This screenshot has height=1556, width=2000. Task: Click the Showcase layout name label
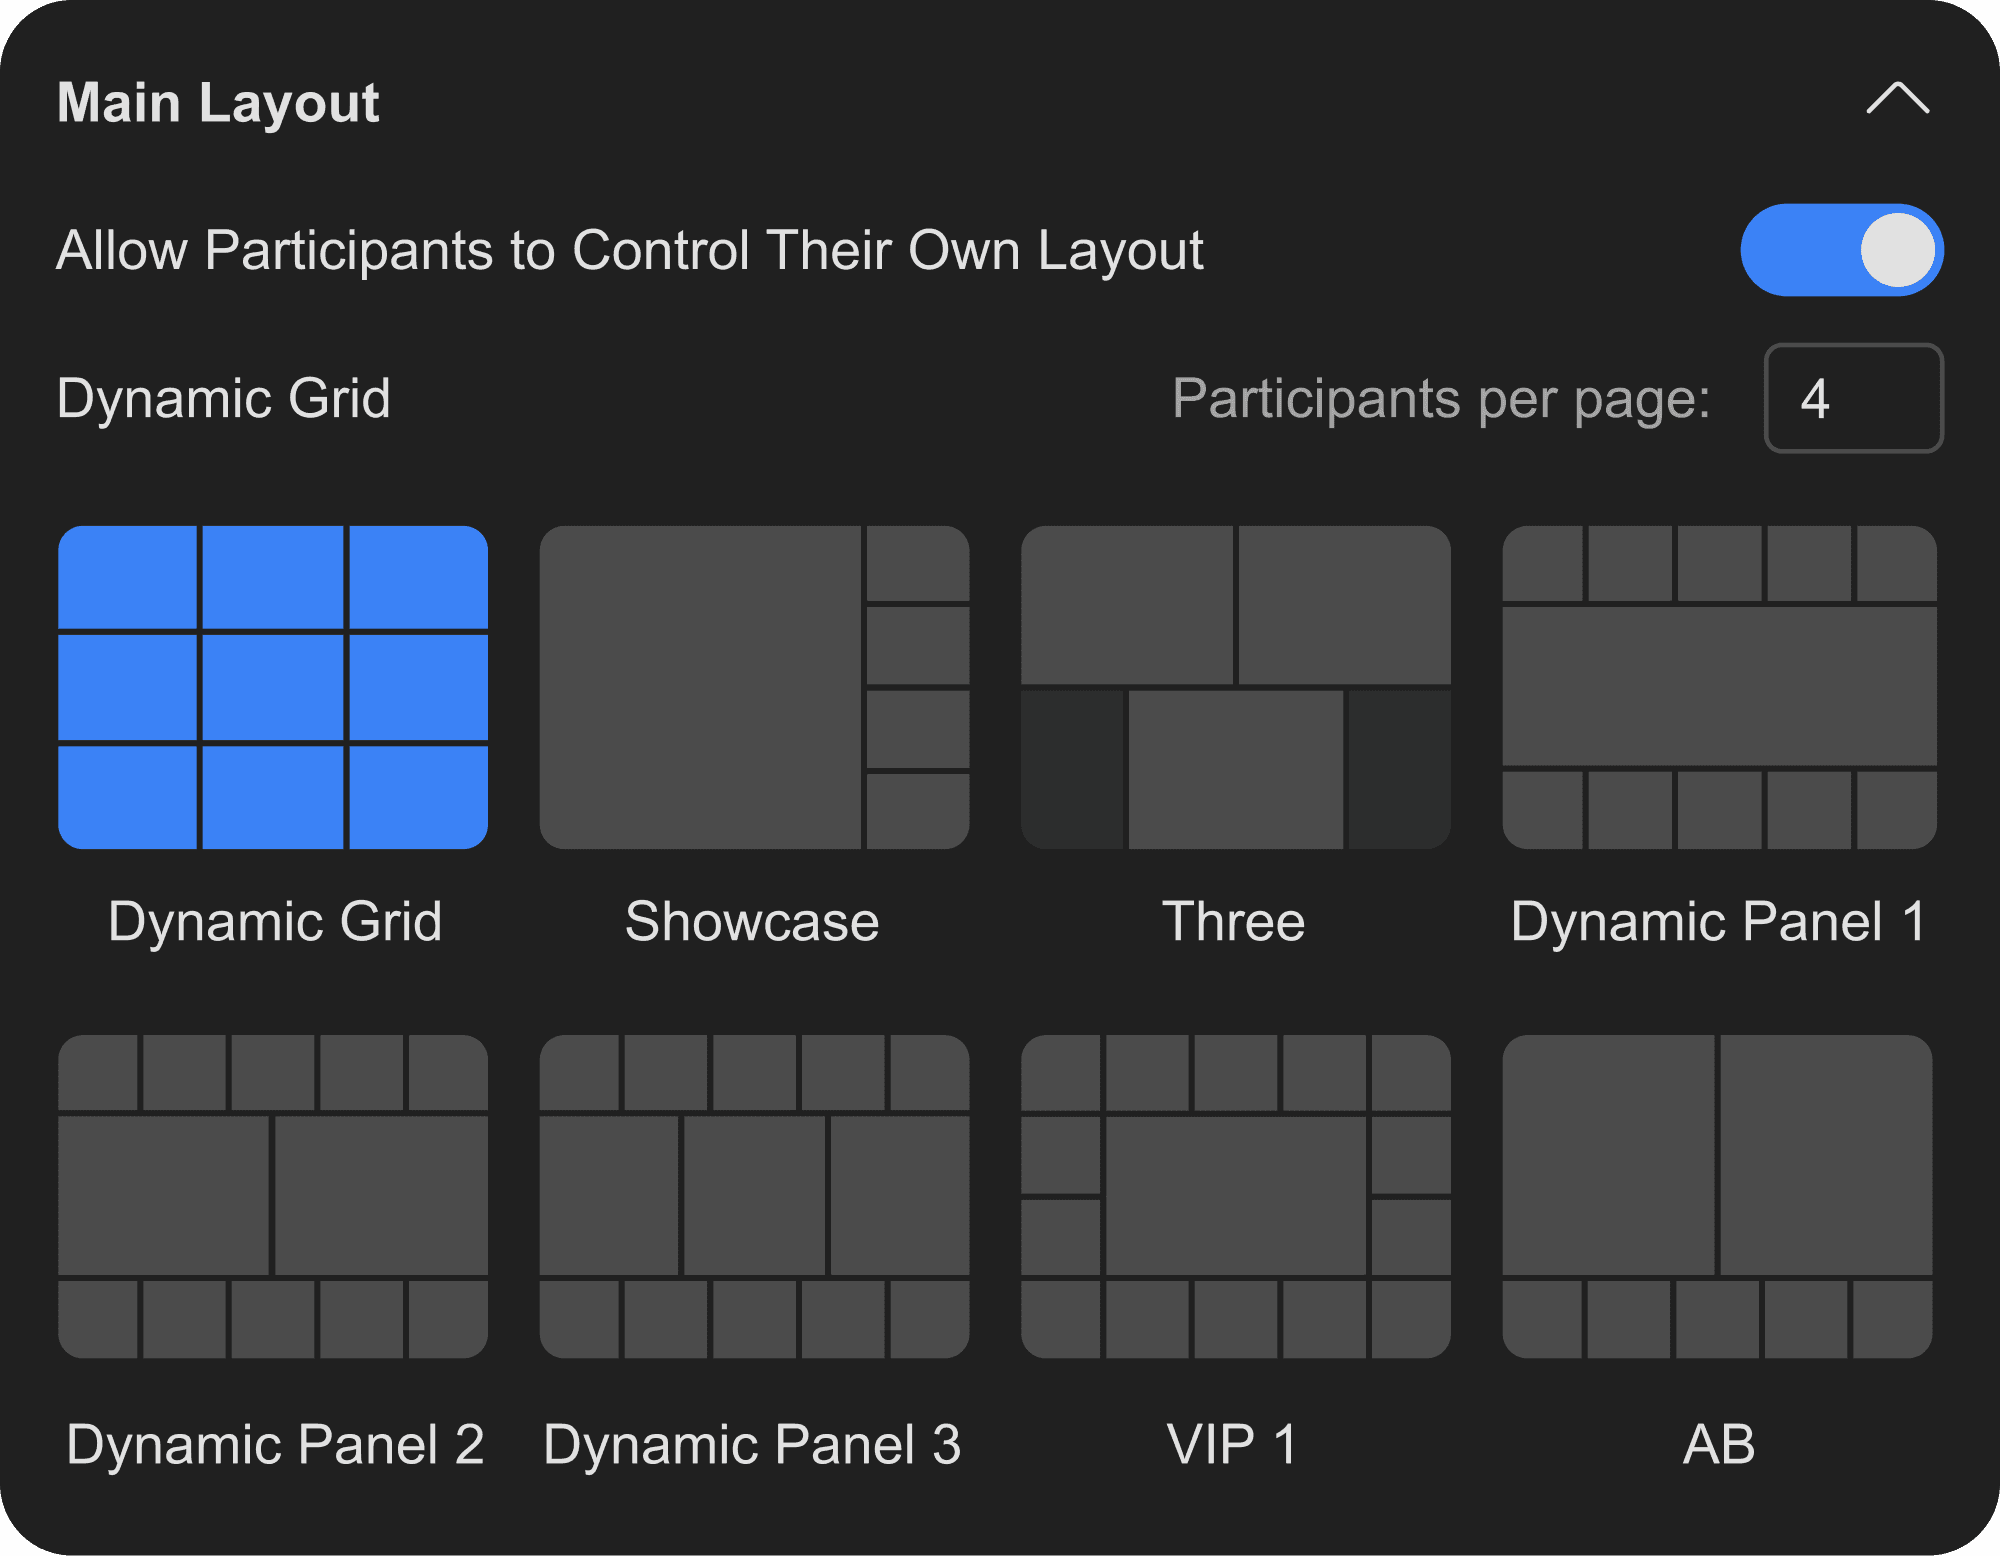tap(753, 922)
